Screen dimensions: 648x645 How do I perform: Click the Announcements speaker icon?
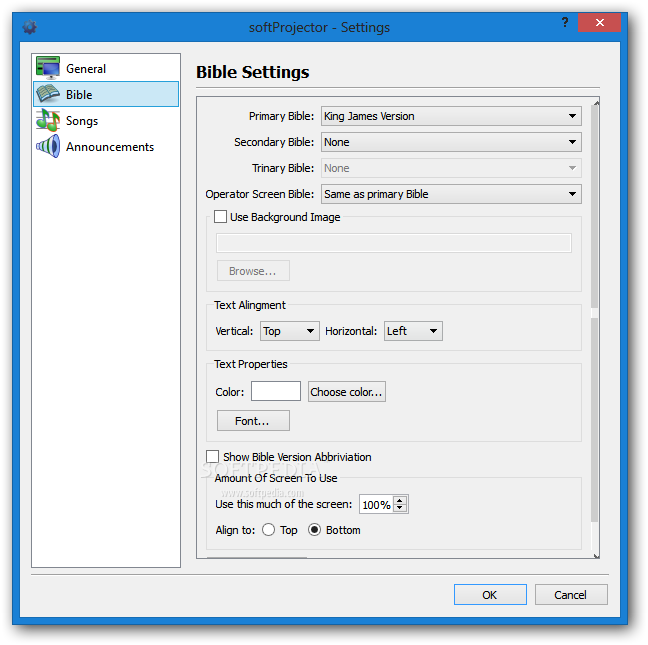48,146
